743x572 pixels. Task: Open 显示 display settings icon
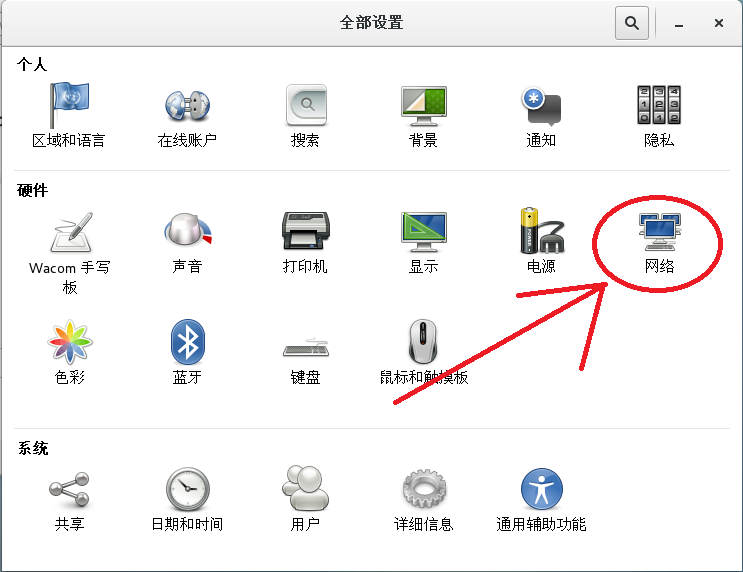click(x=424, y=232)
